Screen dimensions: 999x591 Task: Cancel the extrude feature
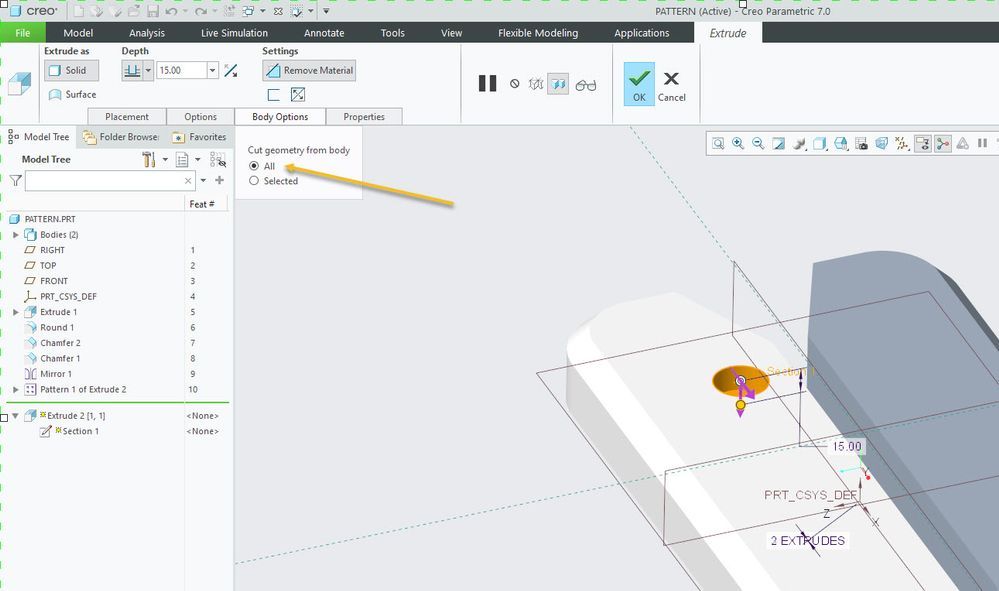(671, 84)
